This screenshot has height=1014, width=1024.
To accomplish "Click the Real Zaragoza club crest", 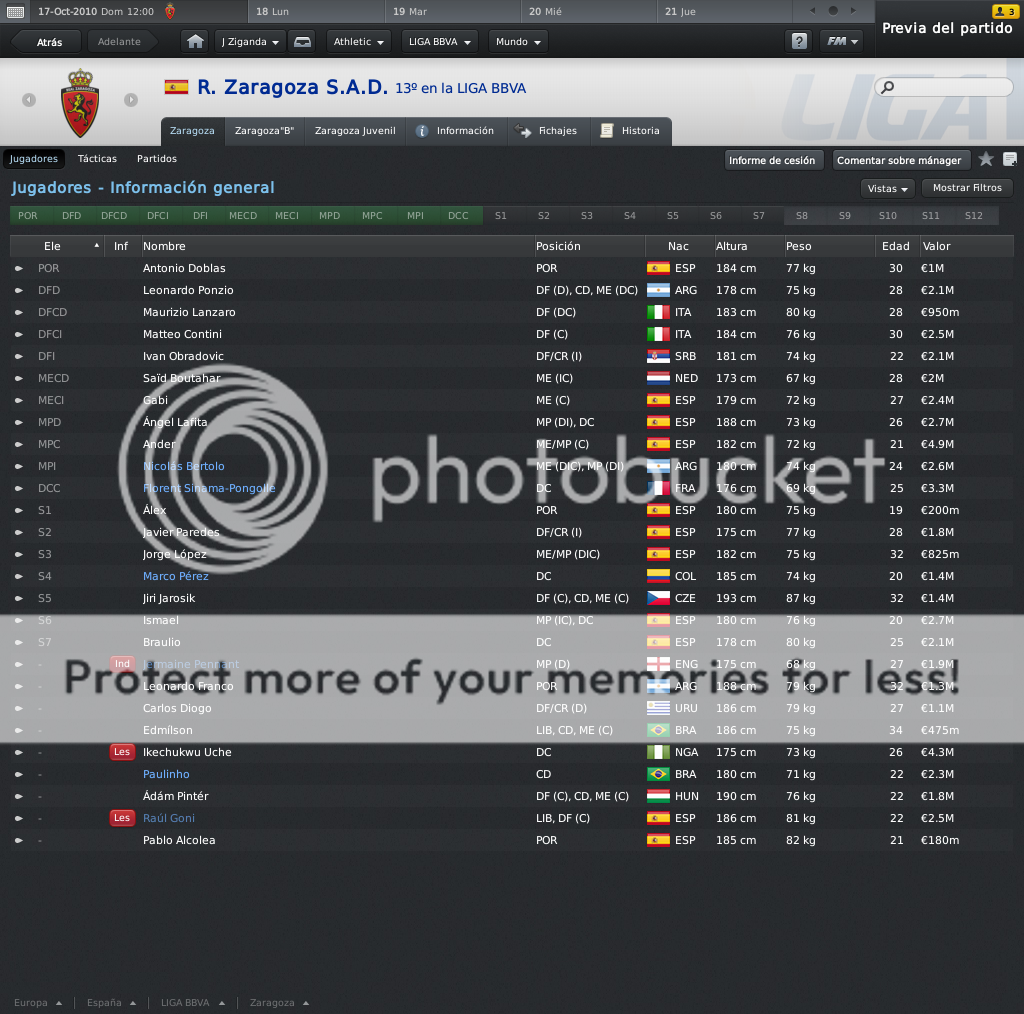I will pyautogui.click(x=80, y=103).
